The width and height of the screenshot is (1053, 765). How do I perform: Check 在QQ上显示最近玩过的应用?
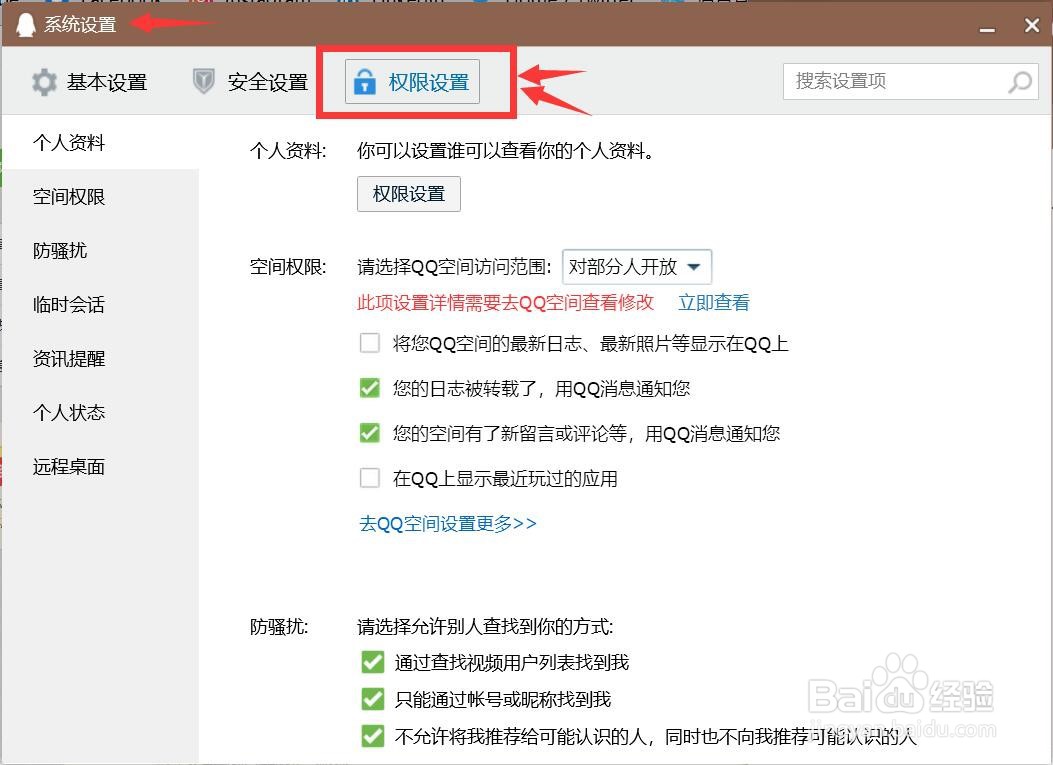370,478
